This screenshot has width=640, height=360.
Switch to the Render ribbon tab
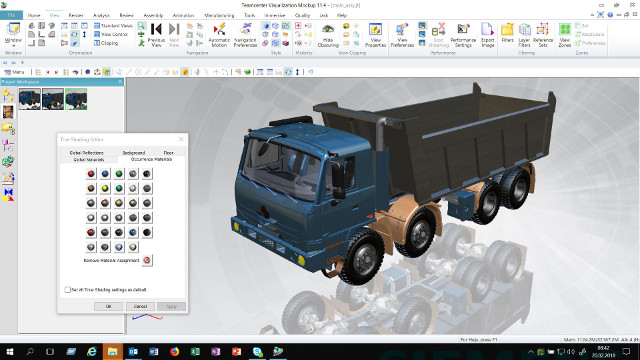pyautogui.click(x=76, y=15)
